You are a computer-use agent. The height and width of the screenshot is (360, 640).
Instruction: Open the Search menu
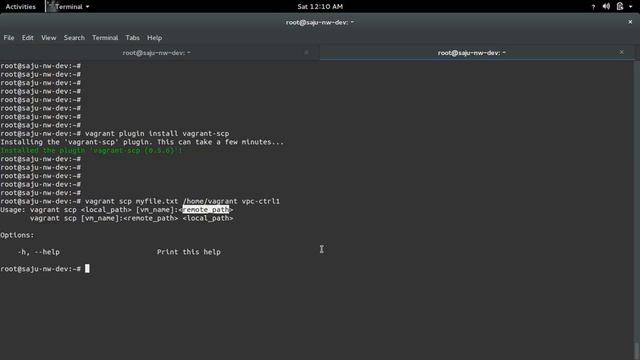pos(74,38)
